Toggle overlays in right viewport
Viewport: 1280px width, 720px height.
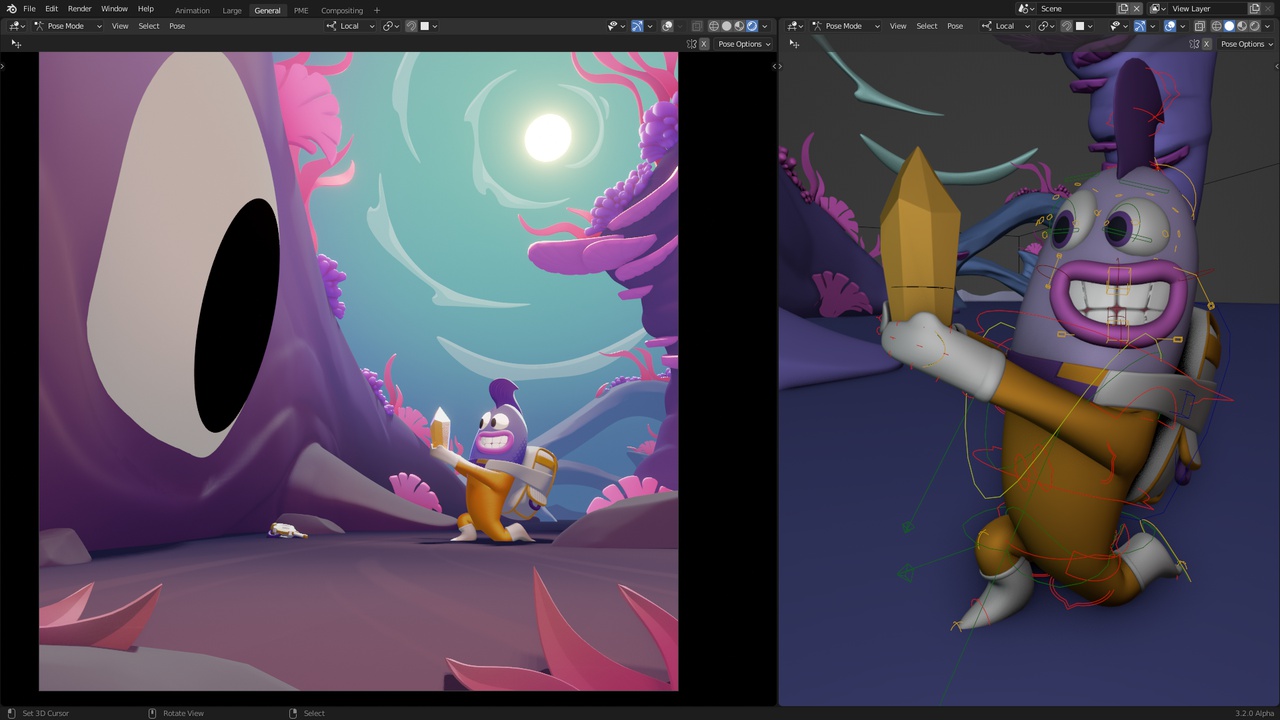[x=1170, y=26]
